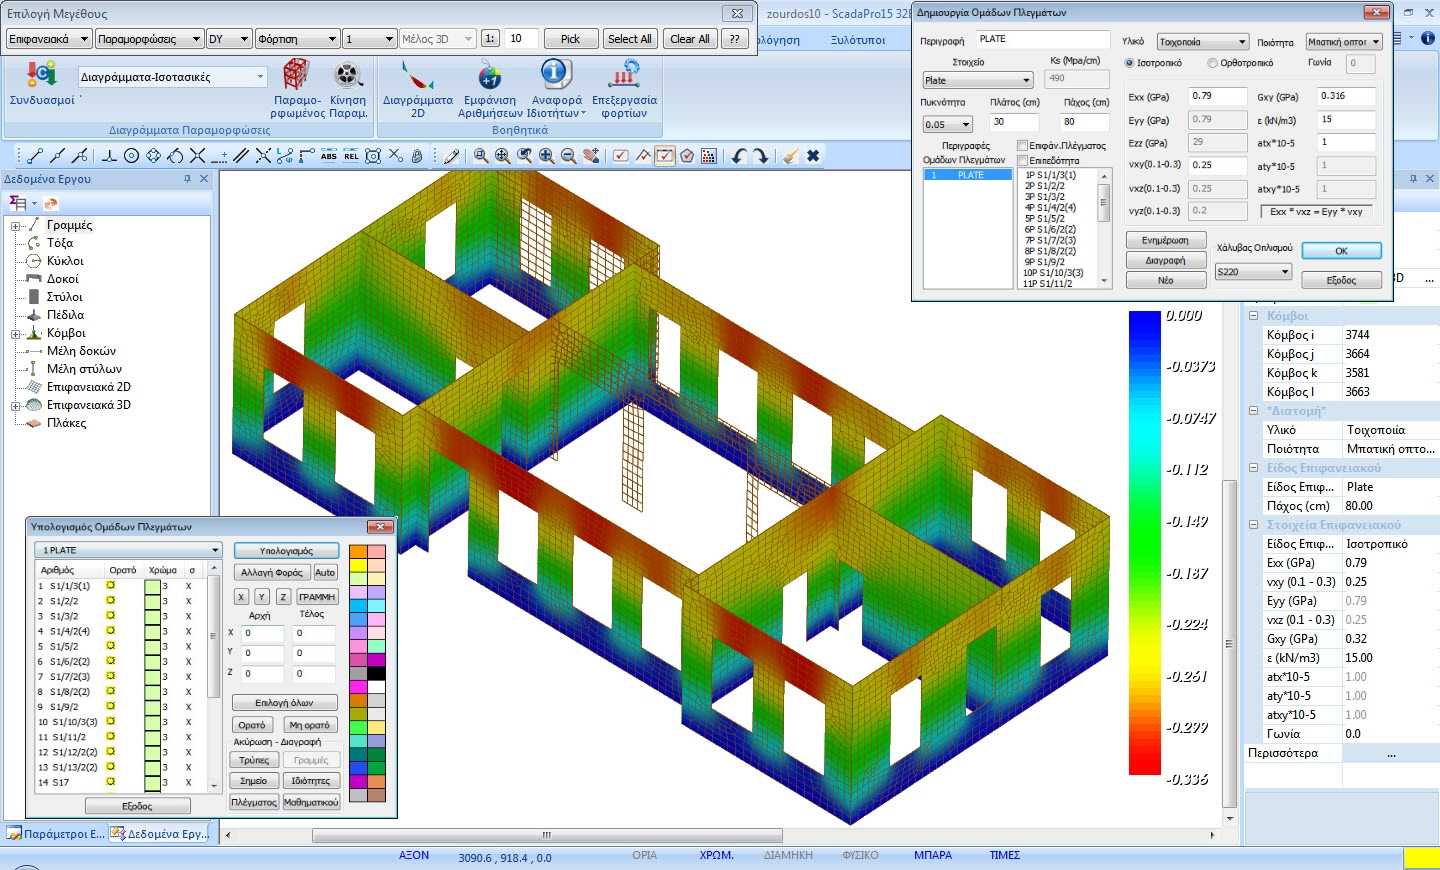1440x870 pixels.
Task: Click the Κίνηση Παραμ. film reel icon
Action: [x=347, y=77]
